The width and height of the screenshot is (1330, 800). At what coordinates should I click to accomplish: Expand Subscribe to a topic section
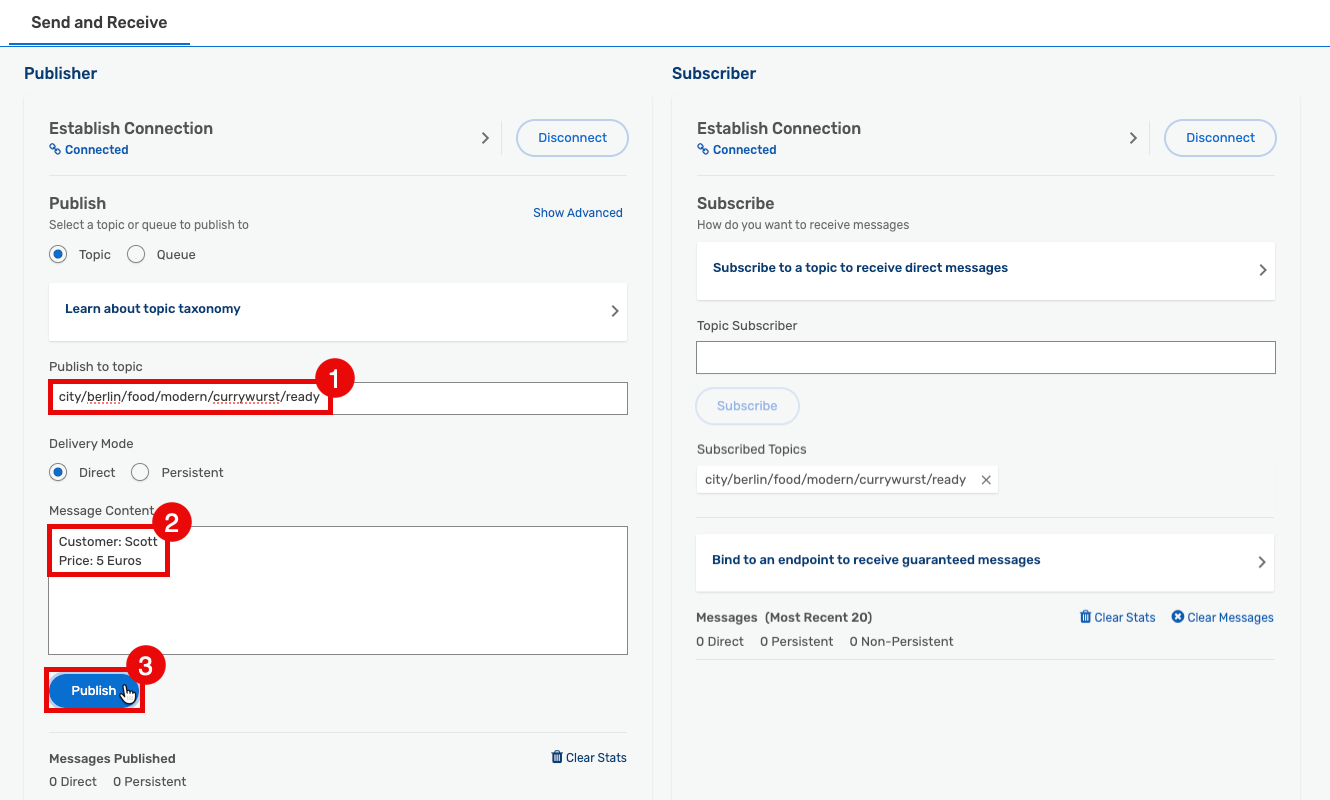click(986, 270)
